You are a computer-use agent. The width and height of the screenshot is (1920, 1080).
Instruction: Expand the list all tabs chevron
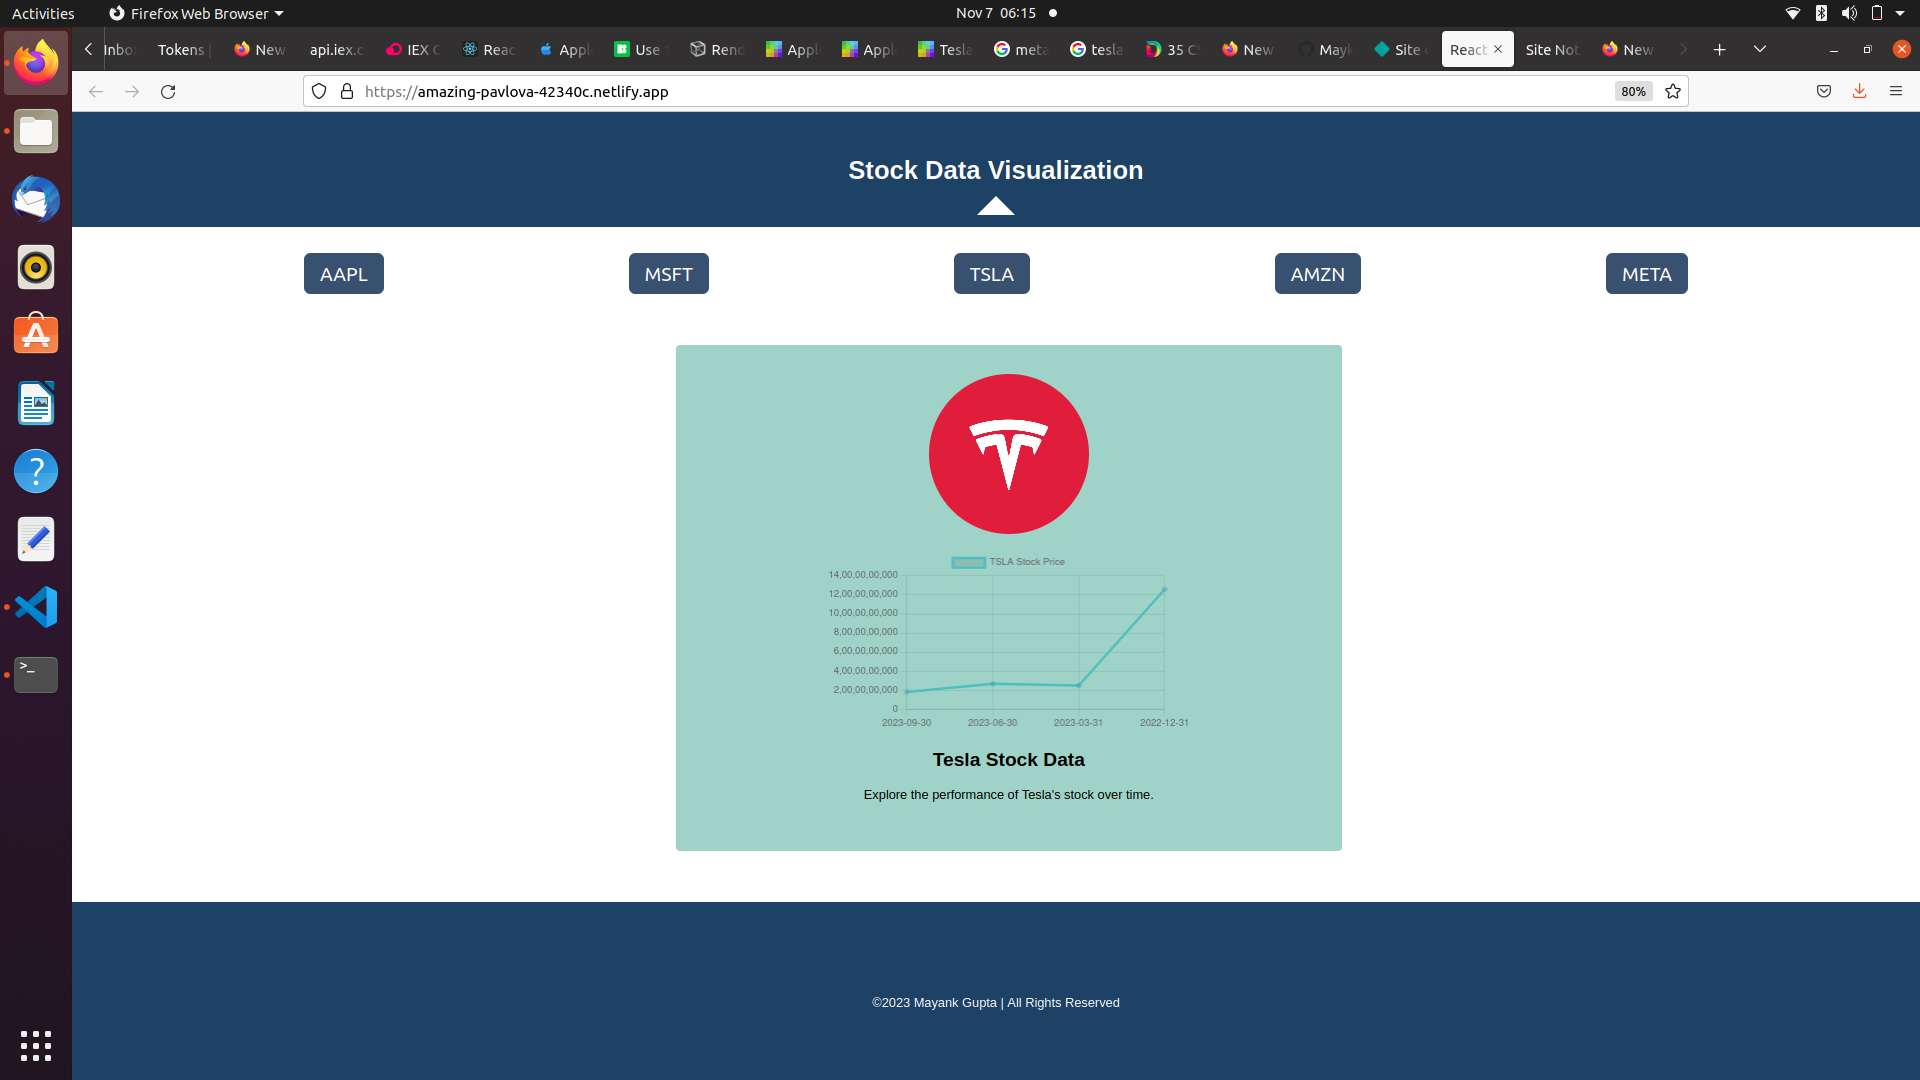point(1759,49)
